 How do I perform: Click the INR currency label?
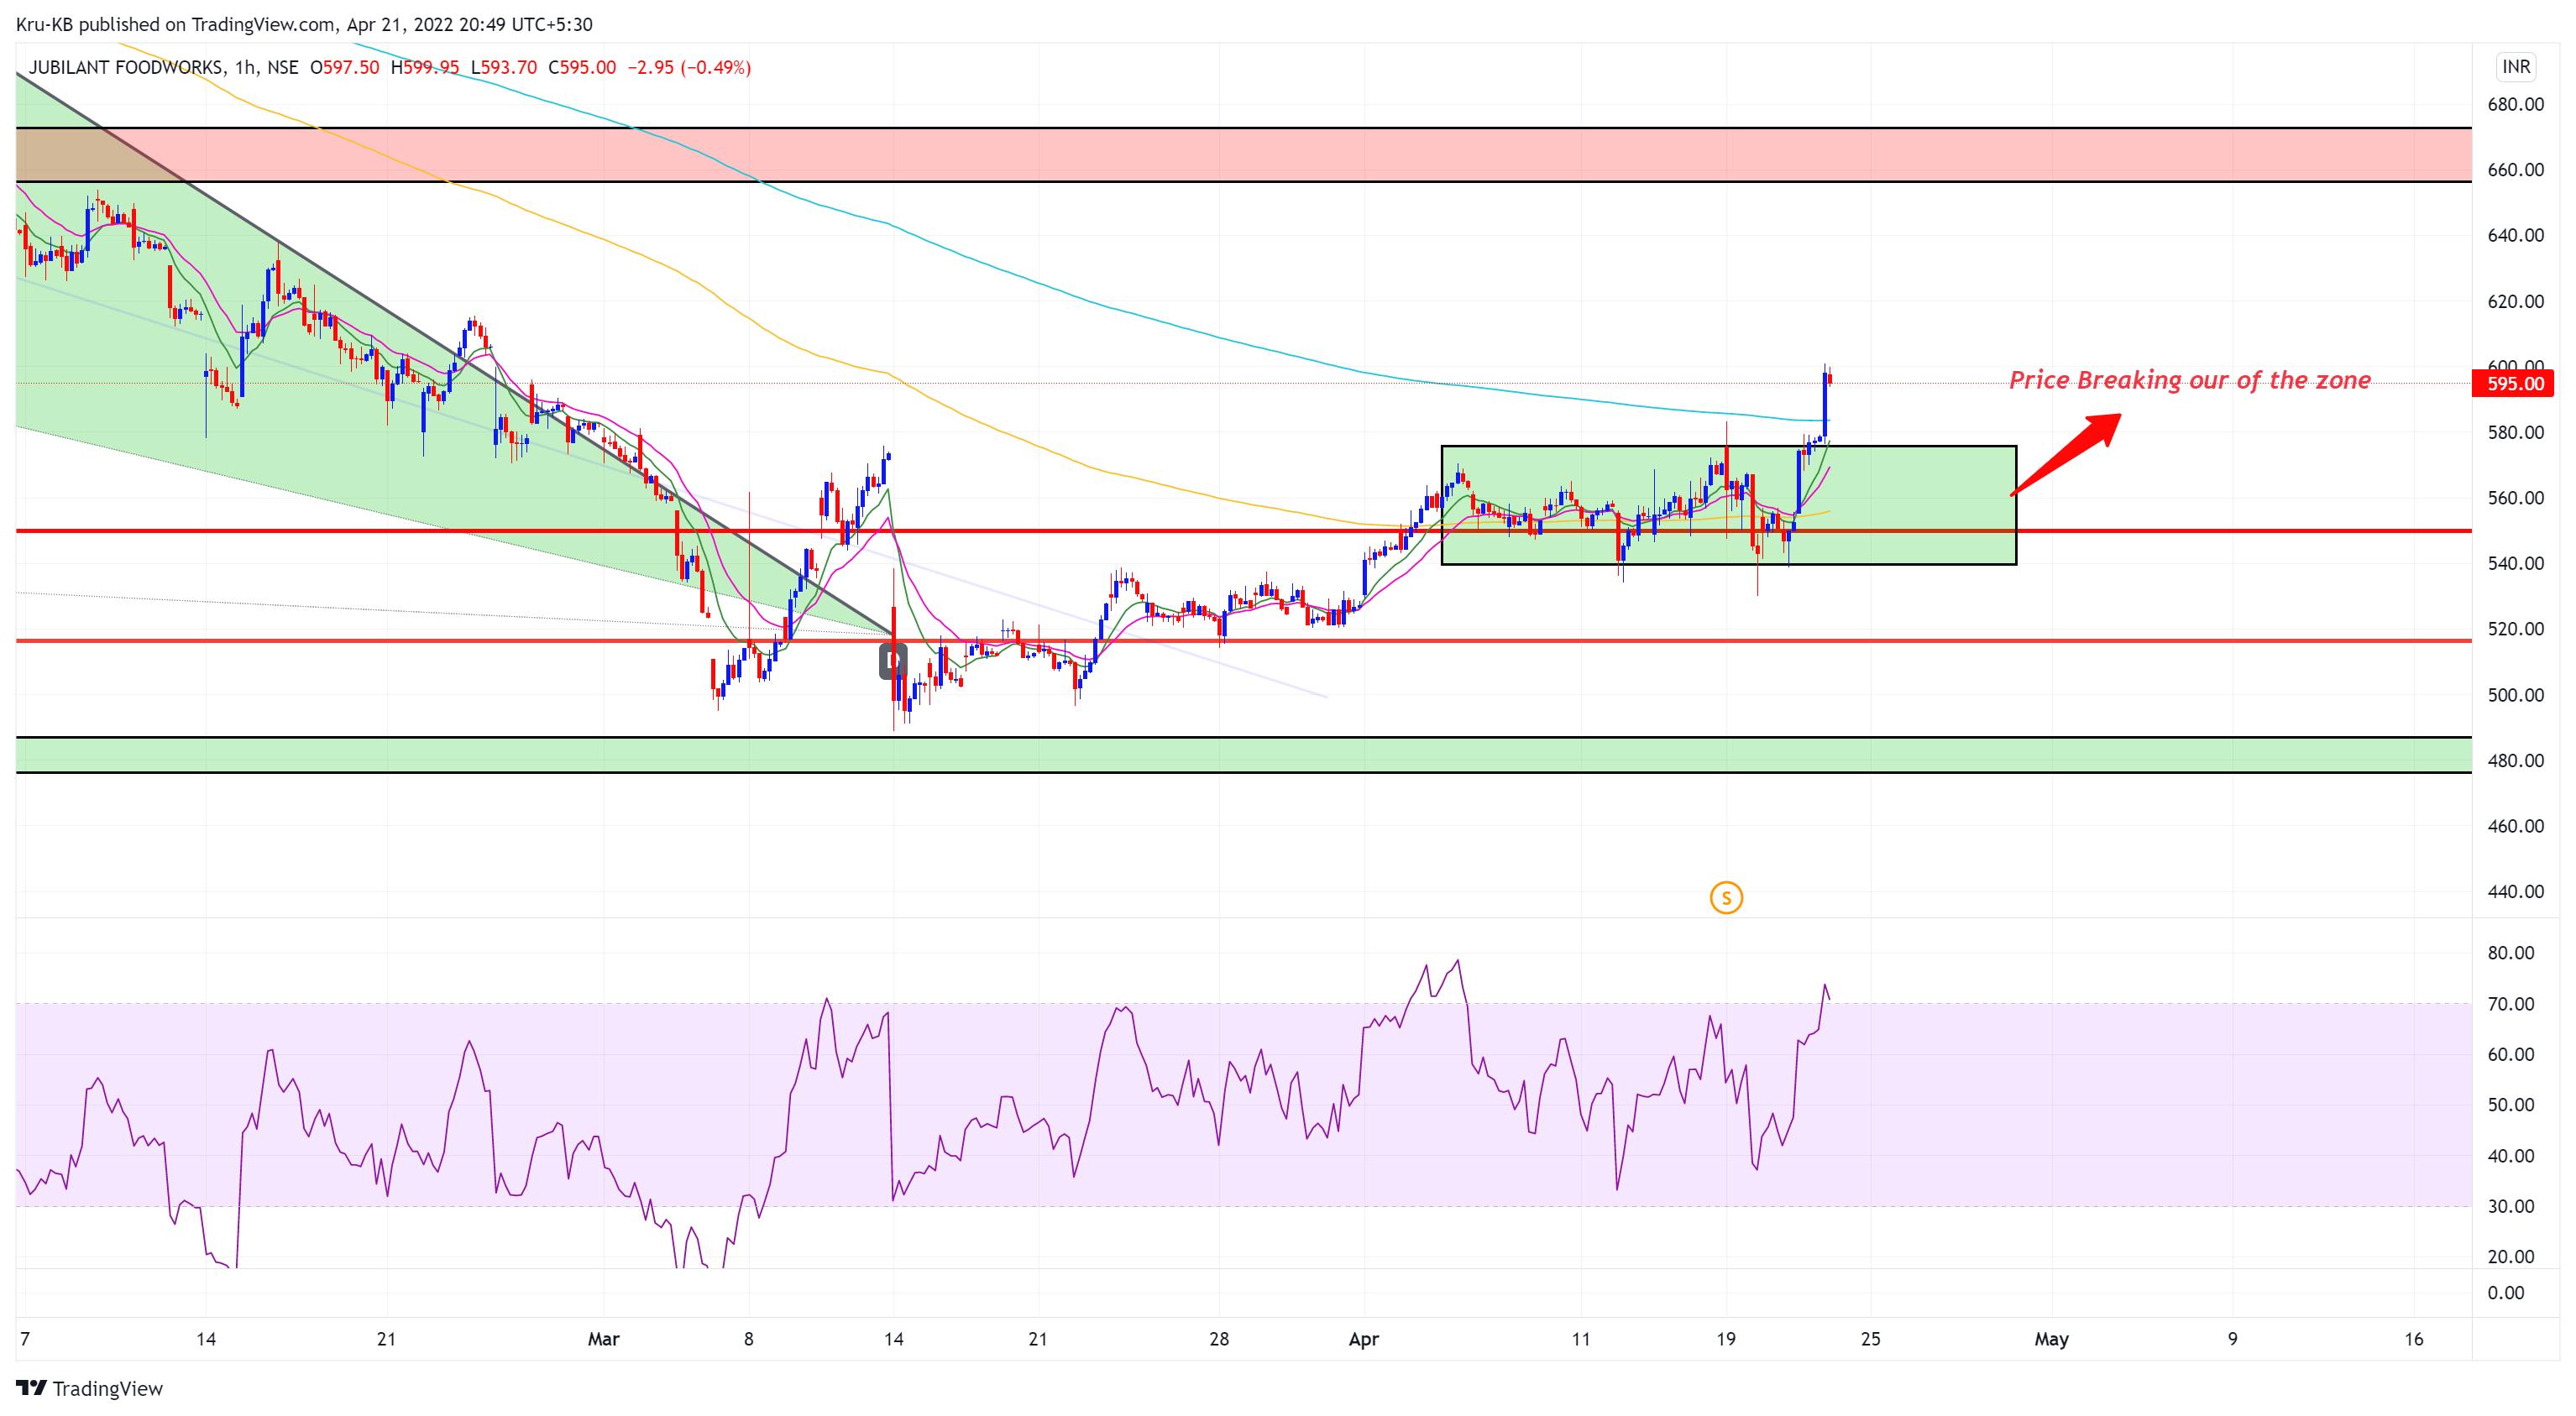pos(2516,67)
